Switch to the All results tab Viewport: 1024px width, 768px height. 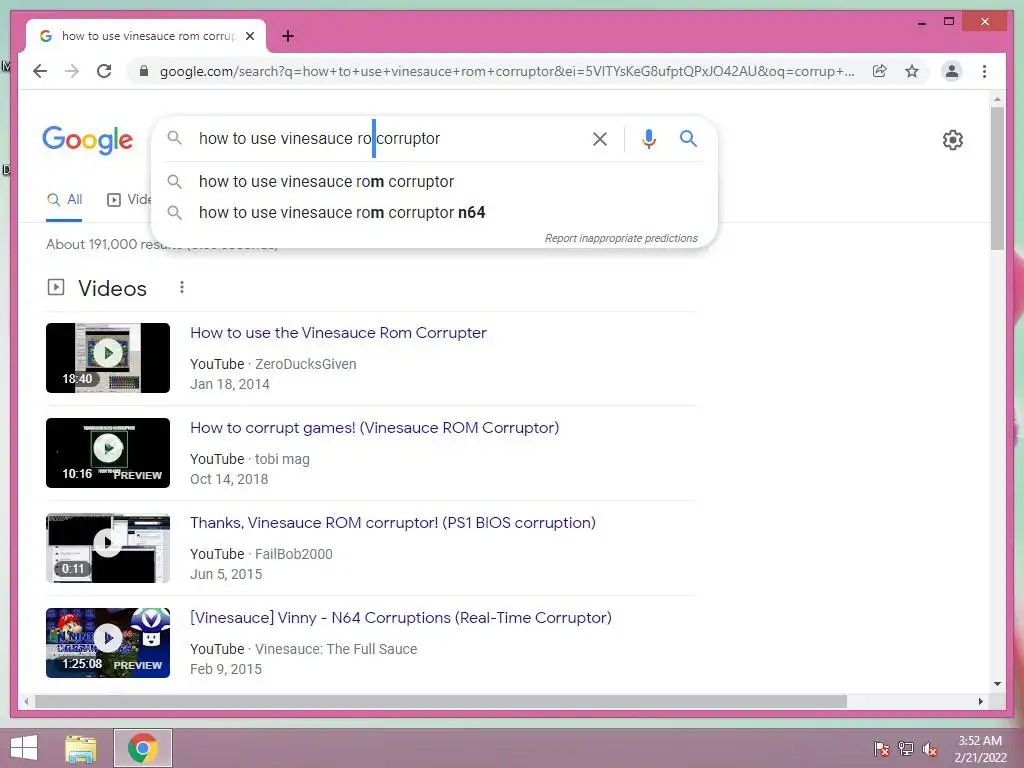pyautogui.click(x=64, y=200)
